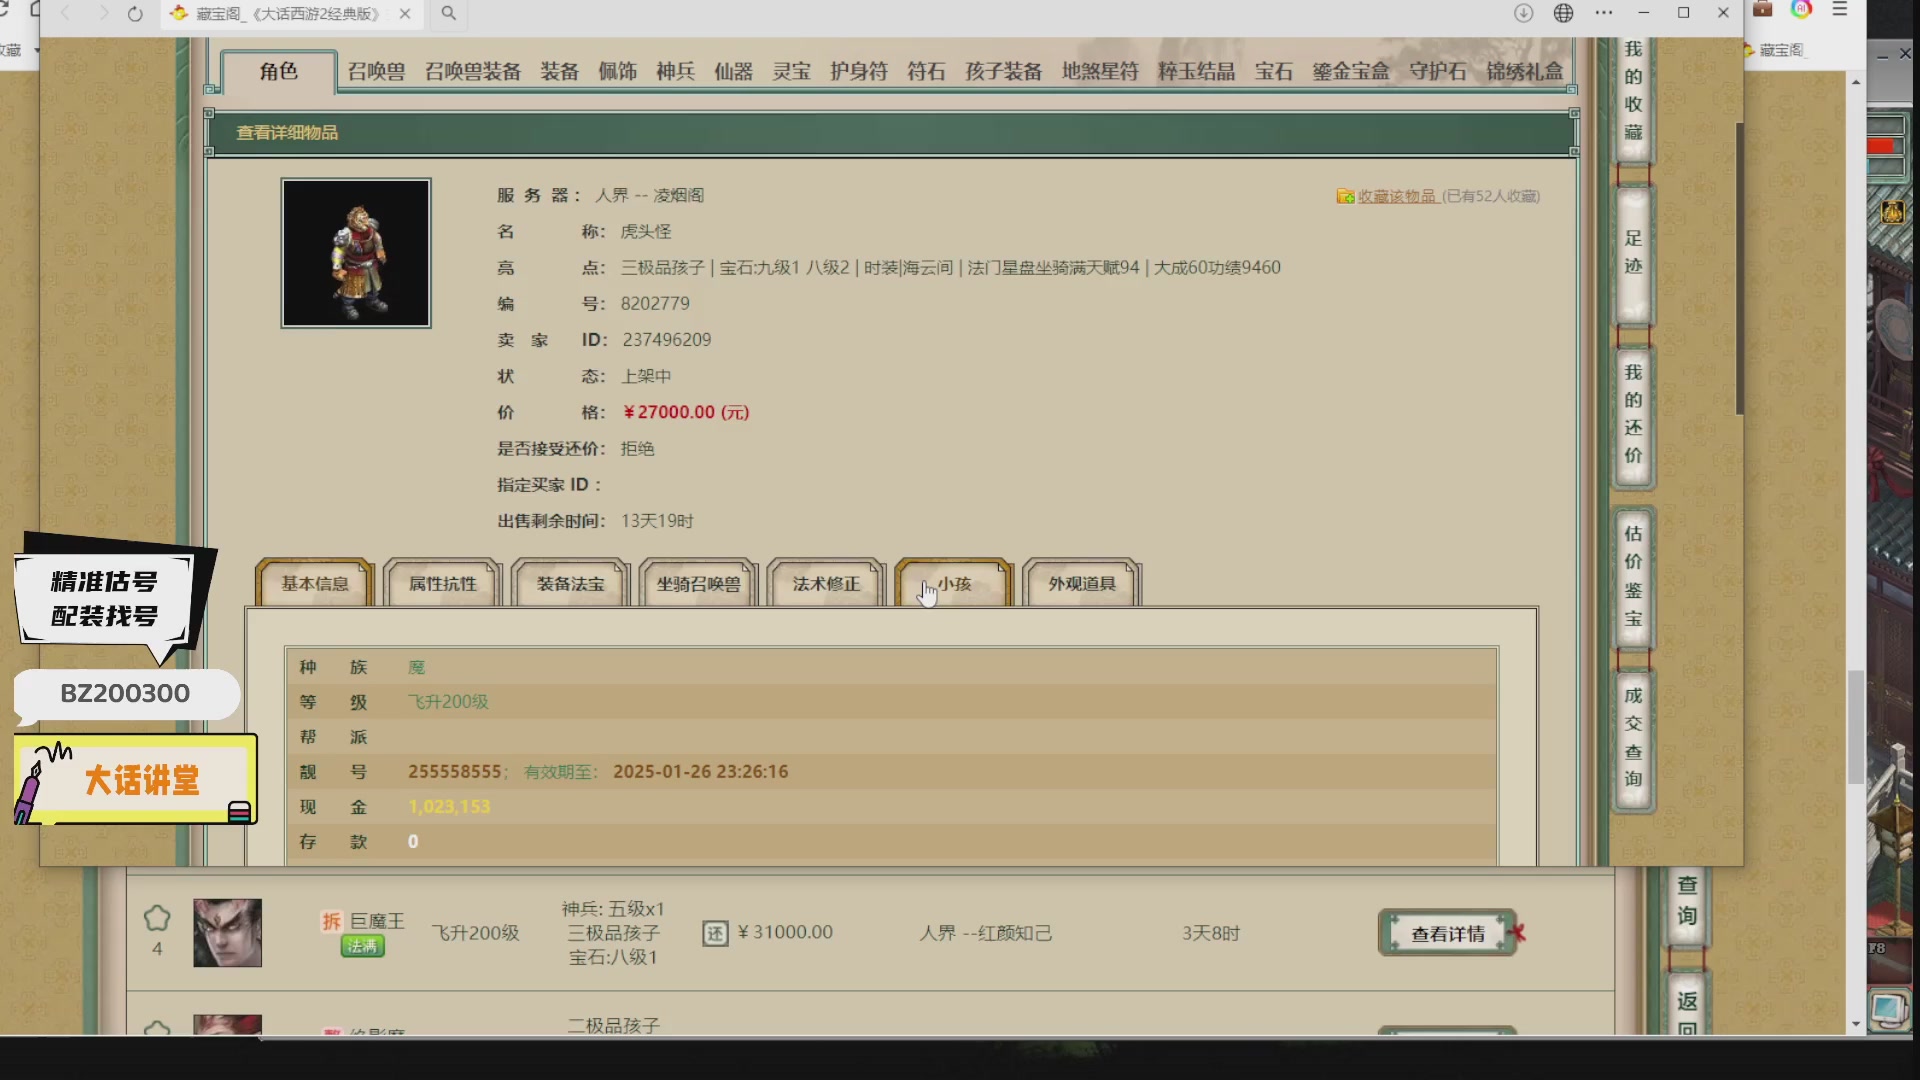The width and height of the screenshot is (1920, 1080).
Task: Click the 巨魔王 avatar thumbnail
Action: [227, 933]
